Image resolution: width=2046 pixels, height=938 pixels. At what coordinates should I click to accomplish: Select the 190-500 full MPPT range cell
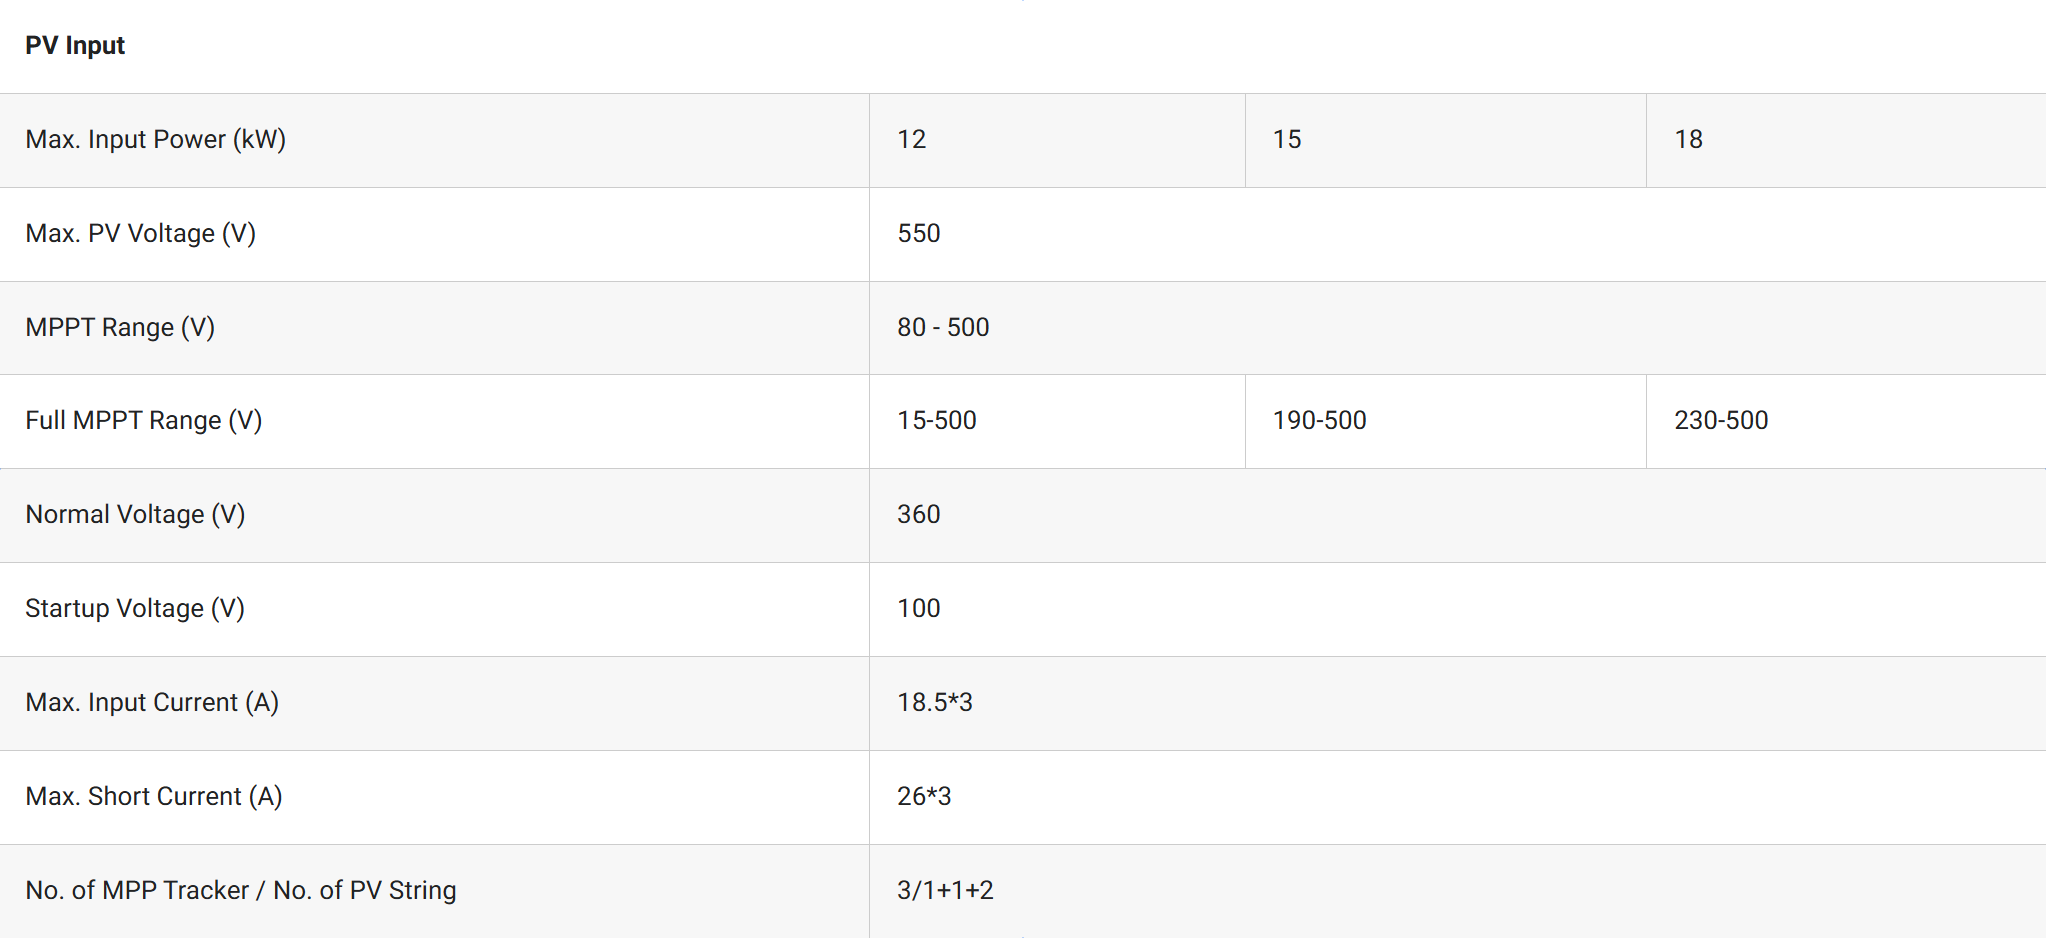pos(1319,420)
